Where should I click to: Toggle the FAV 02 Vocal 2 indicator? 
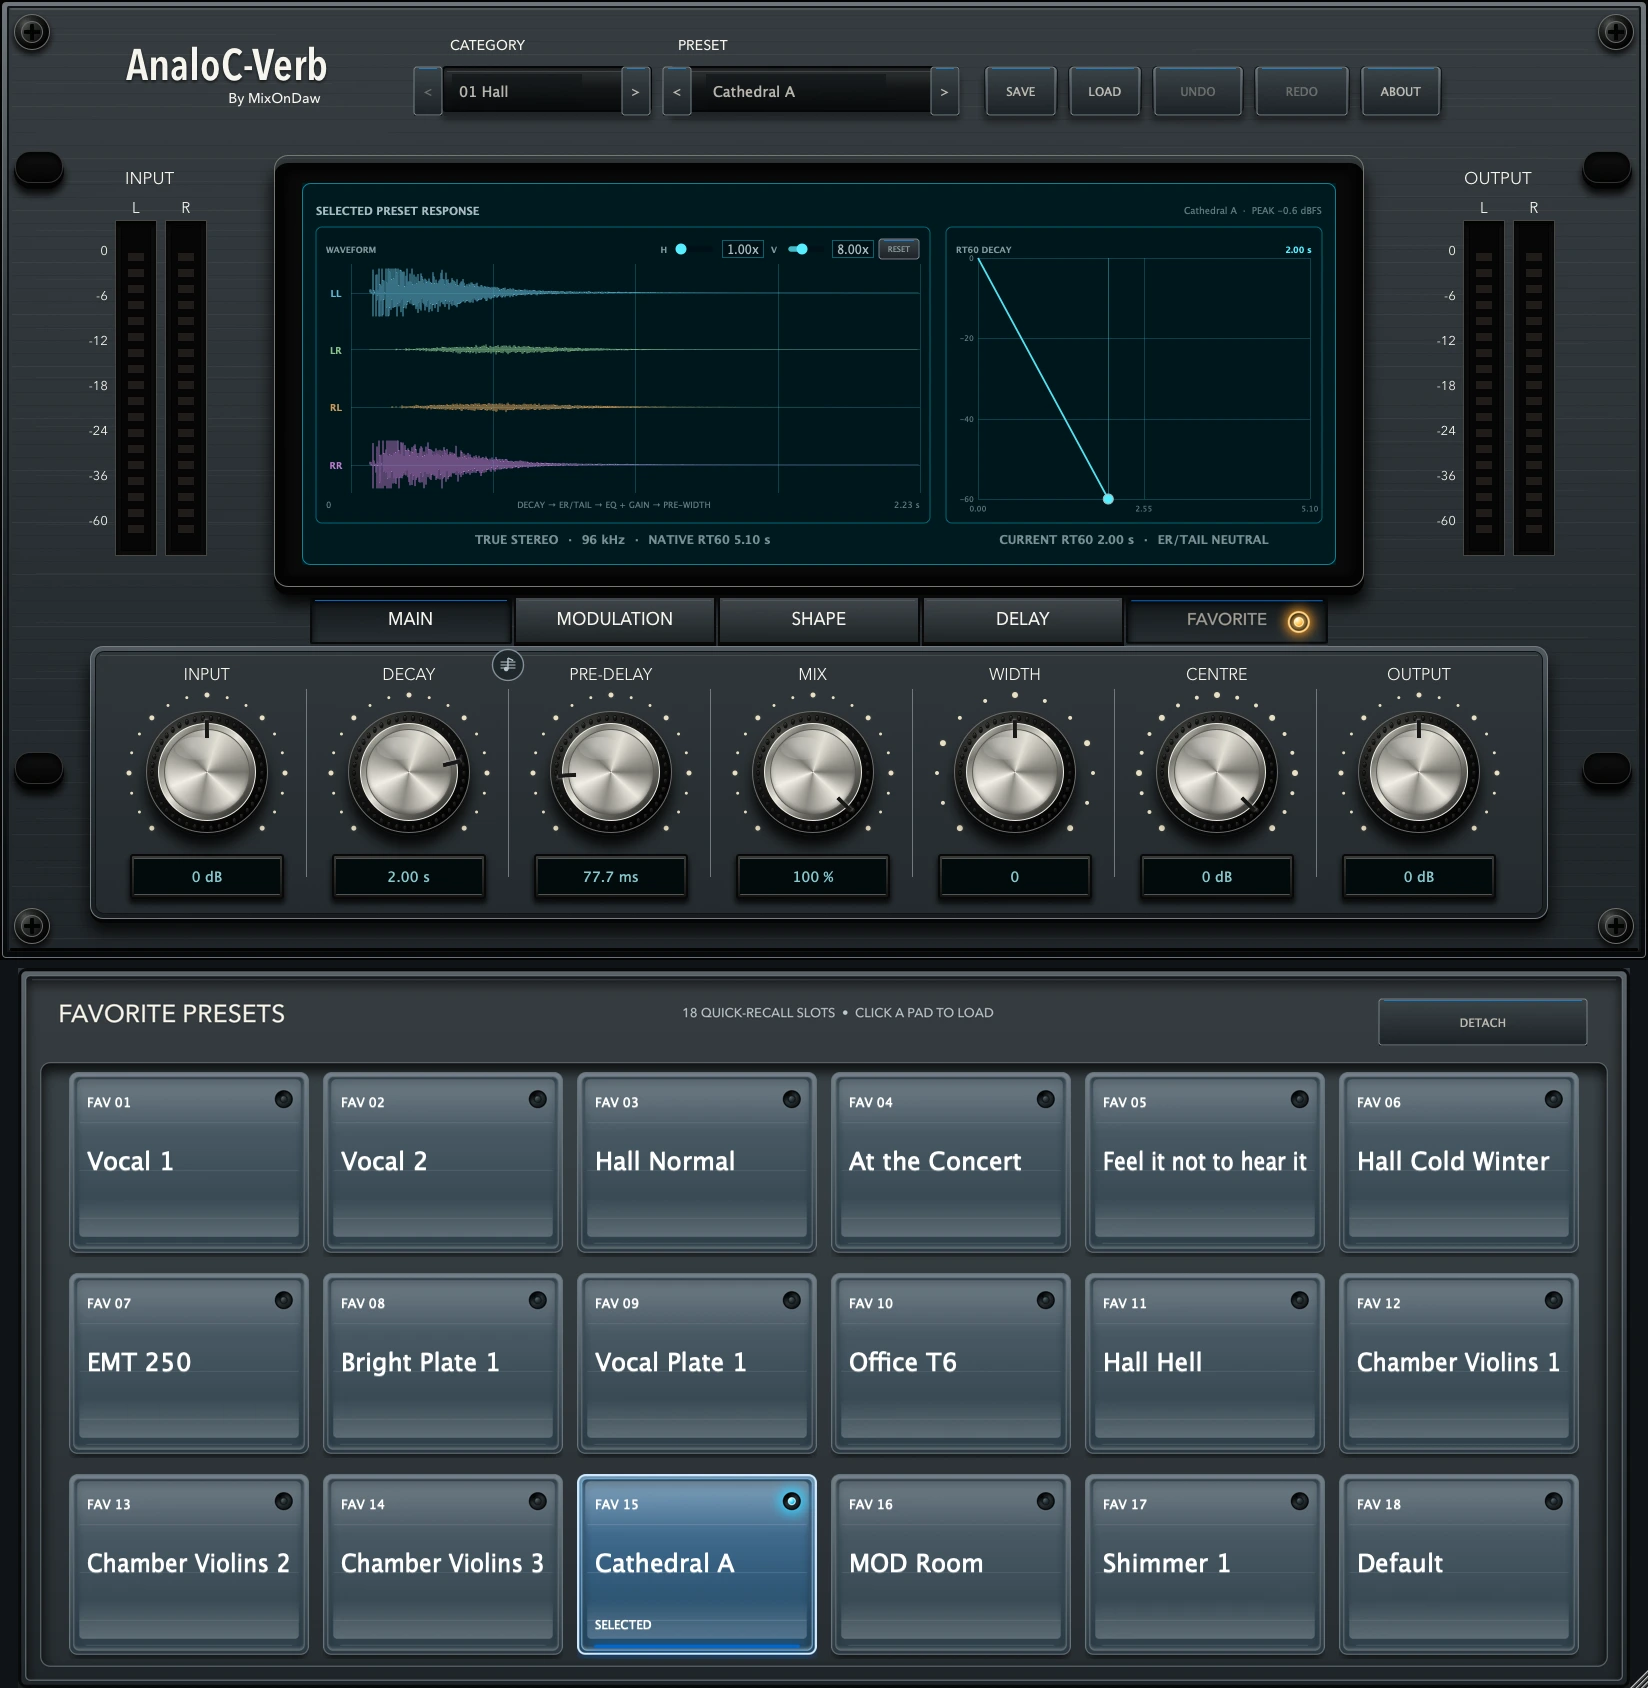click(538, 1099)
